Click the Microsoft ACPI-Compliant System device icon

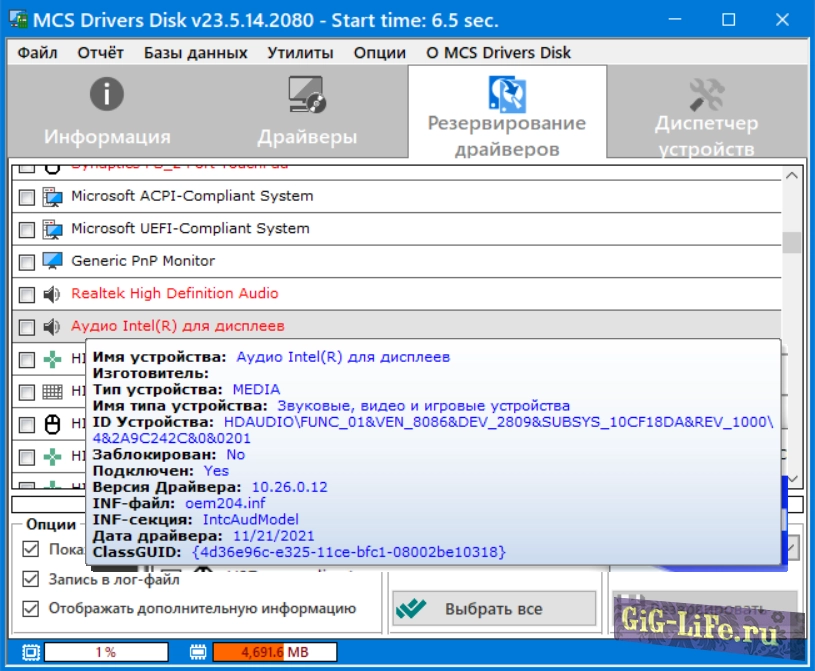point(52,196)
